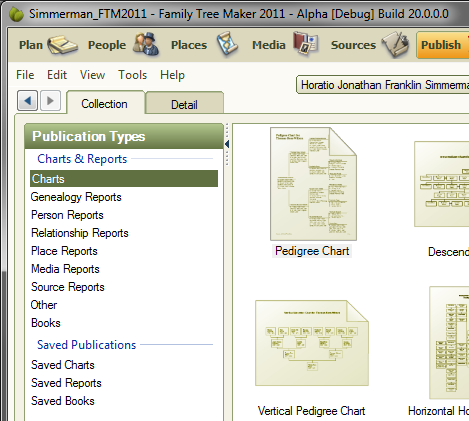The image size is (469, 421).
Task: Select the Vertical Pedigree Chart thumbnail
Action: pyautogui.click(x=312, y=343)
